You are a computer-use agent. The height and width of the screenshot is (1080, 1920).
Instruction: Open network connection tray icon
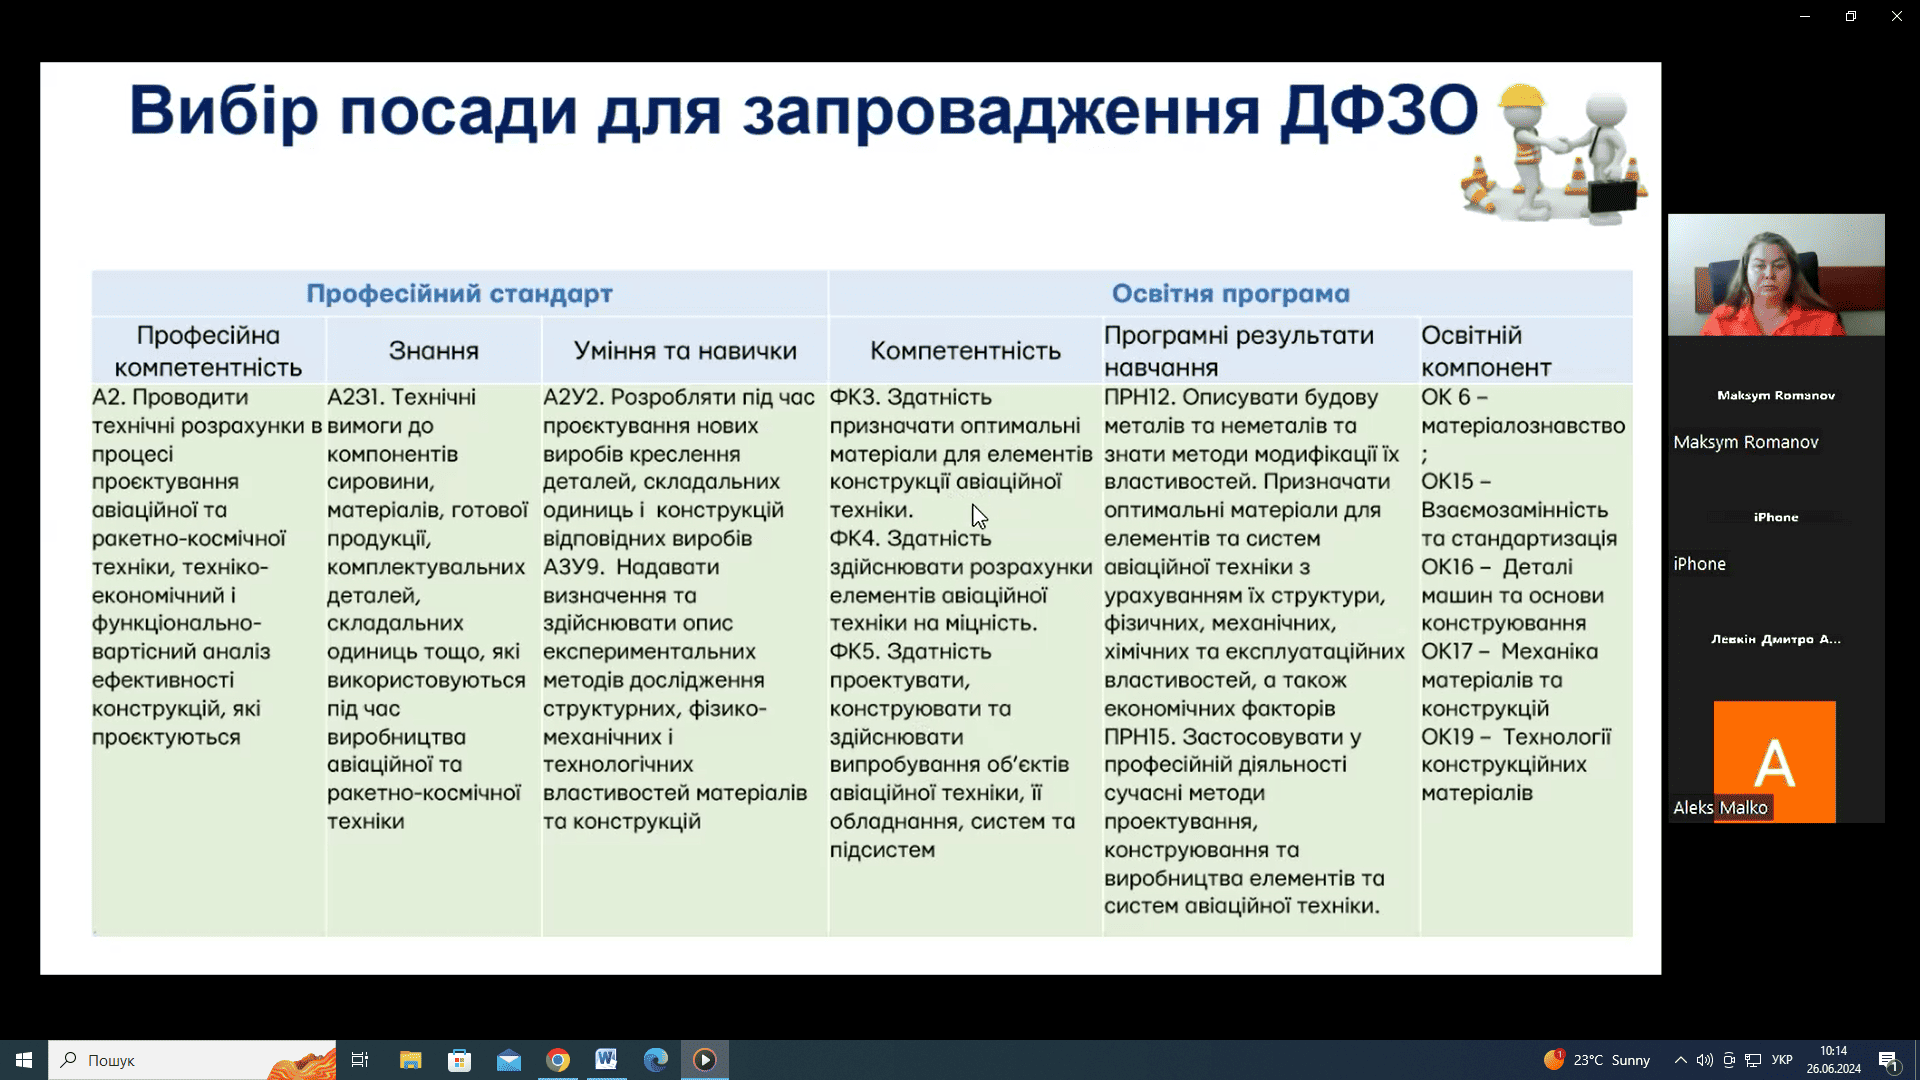click(1753, 1060)
